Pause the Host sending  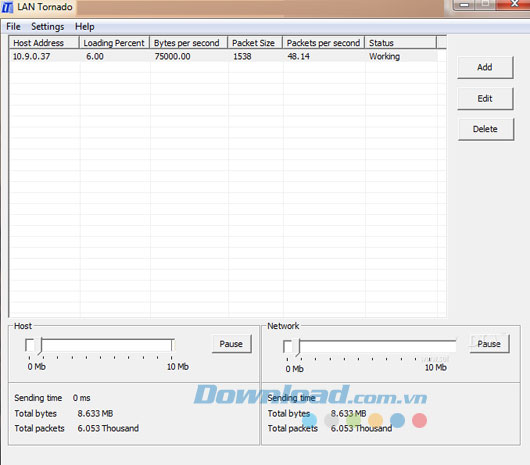pyautogui.click(x=231, y=344)
